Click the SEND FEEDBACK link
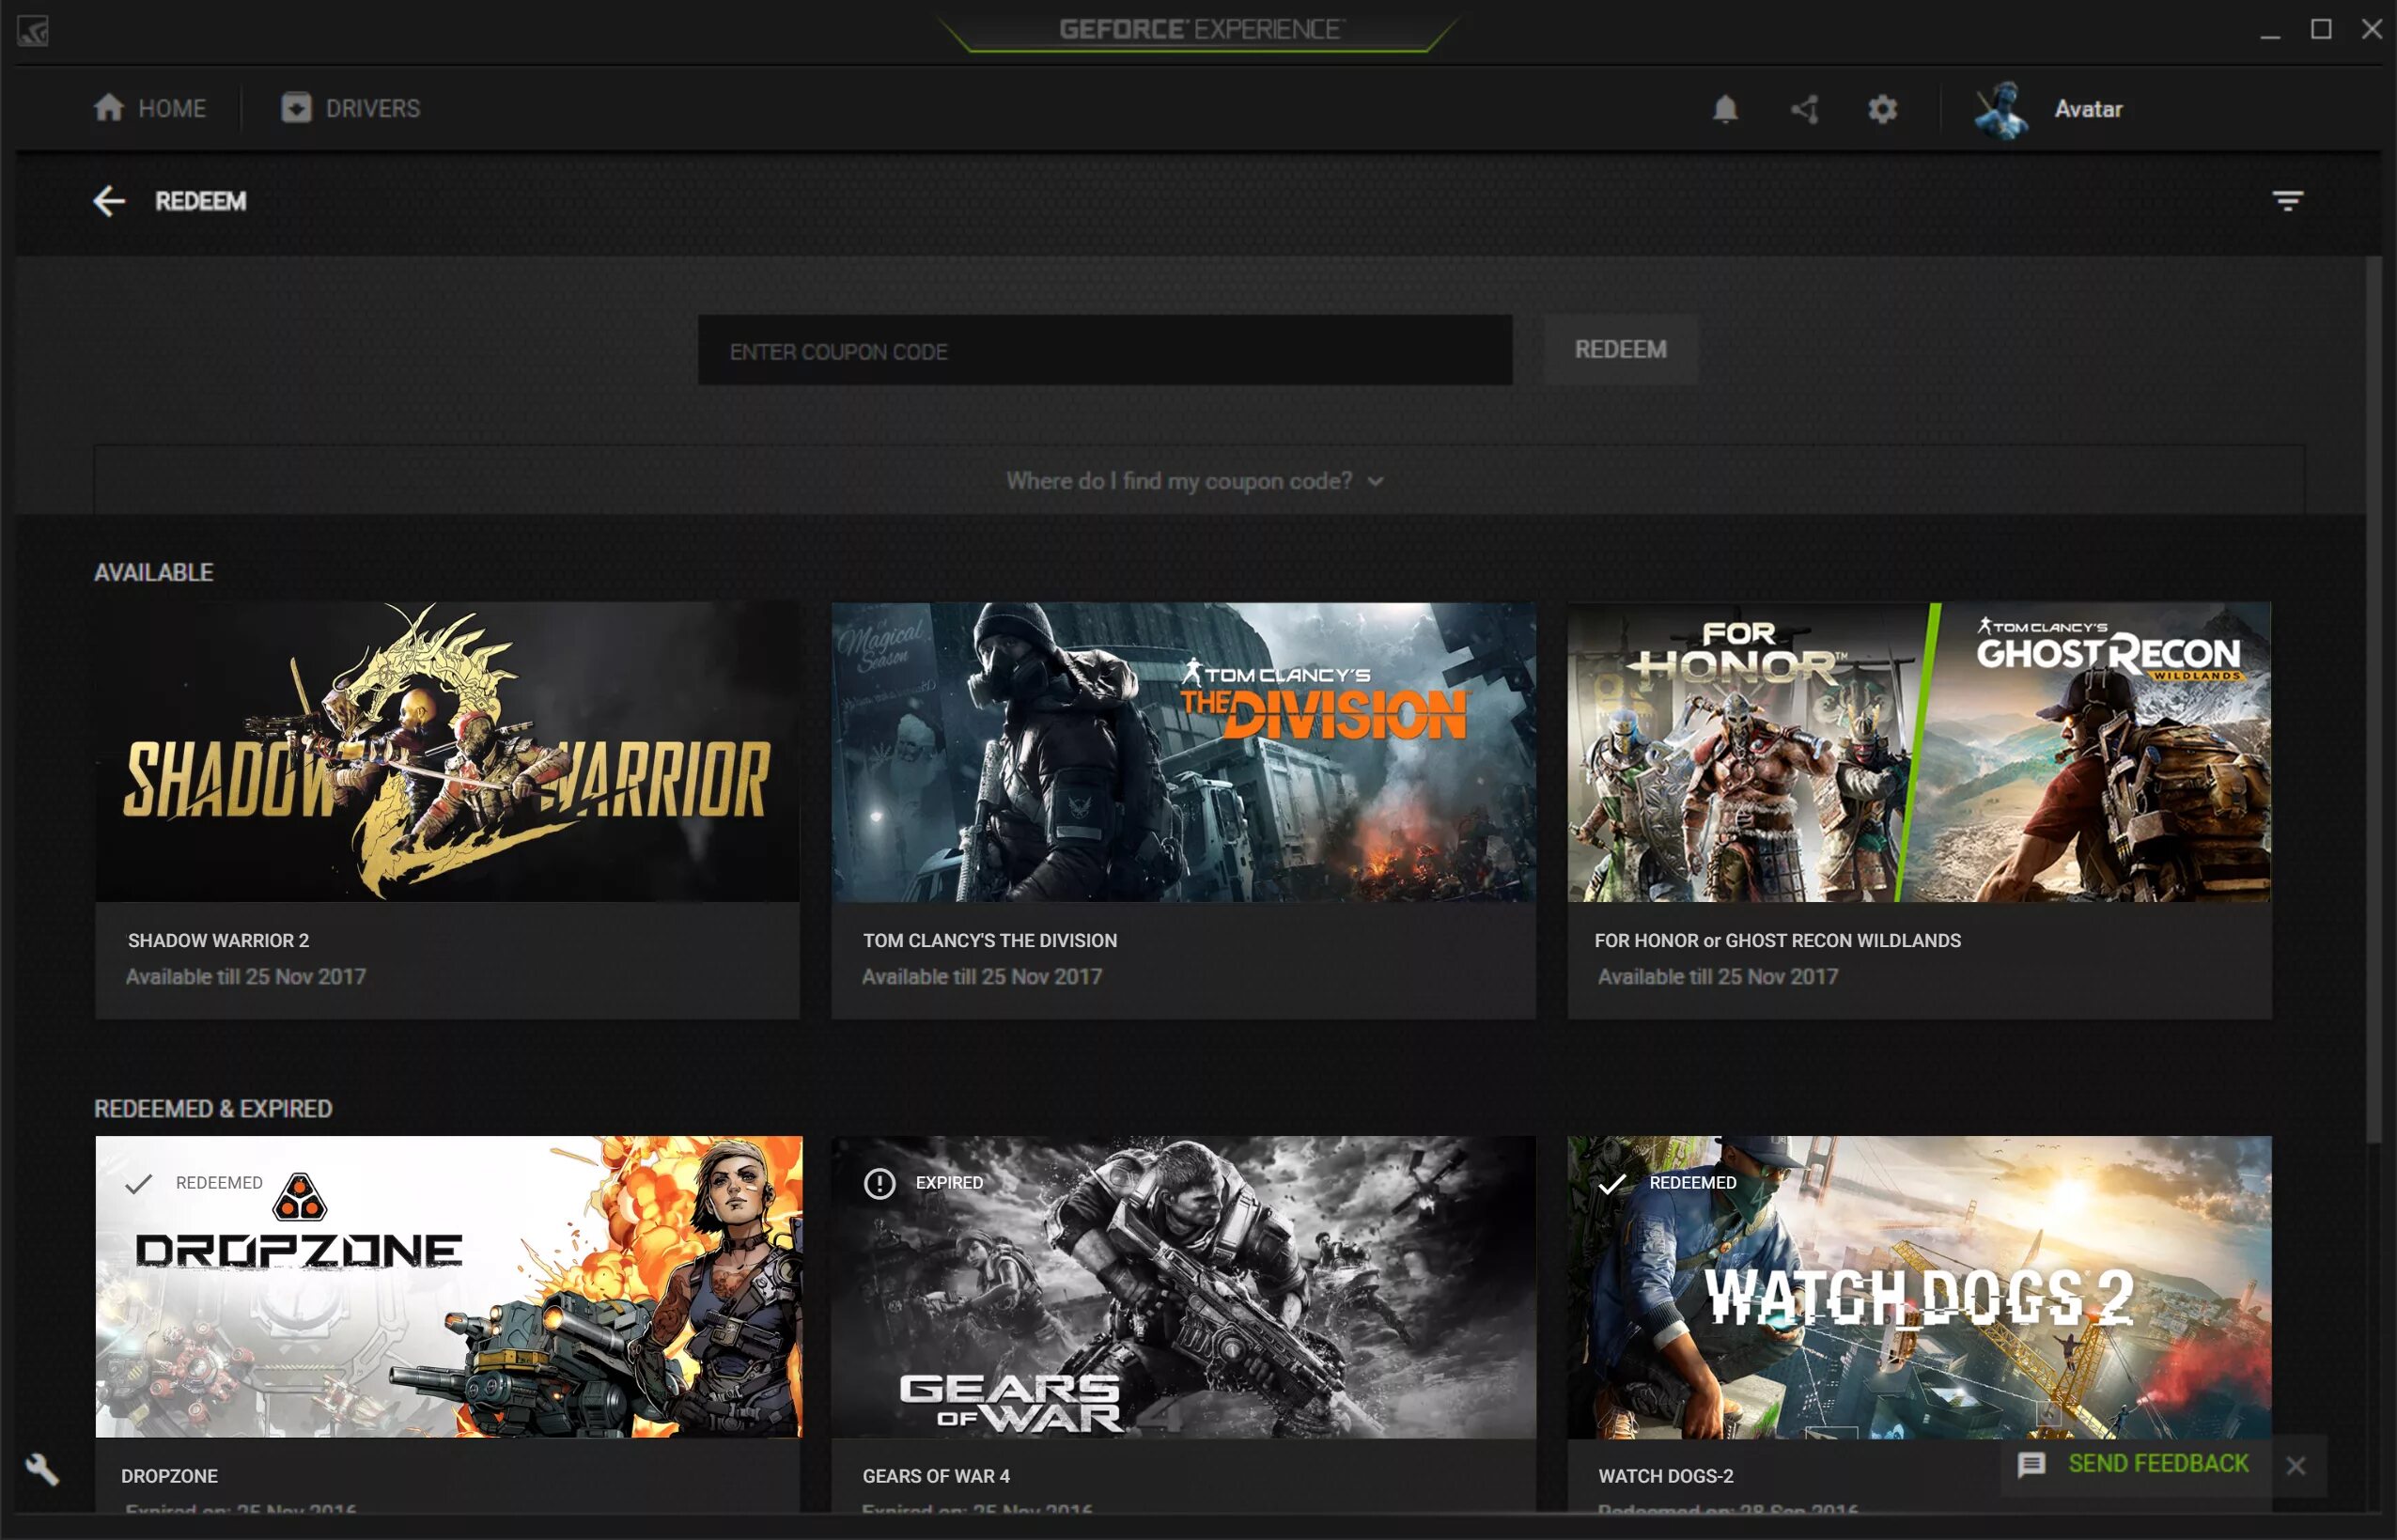 (x=2158, y=1464)
